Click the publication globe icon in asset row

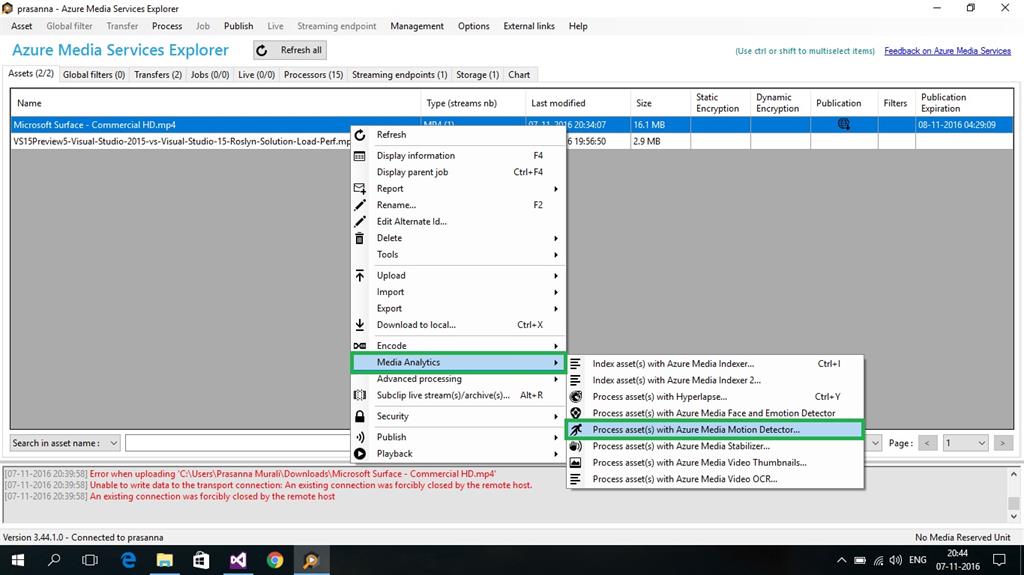click(x=844, y=125)
